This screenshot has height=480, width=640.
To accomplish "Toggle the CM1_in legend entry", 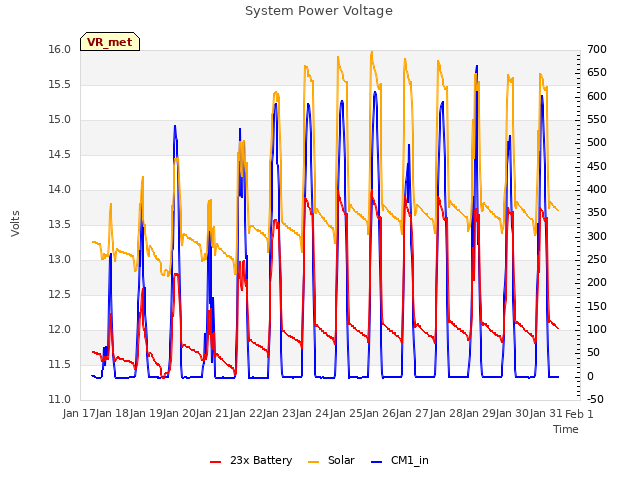I will pyautogui.click(x=400, y=460).
